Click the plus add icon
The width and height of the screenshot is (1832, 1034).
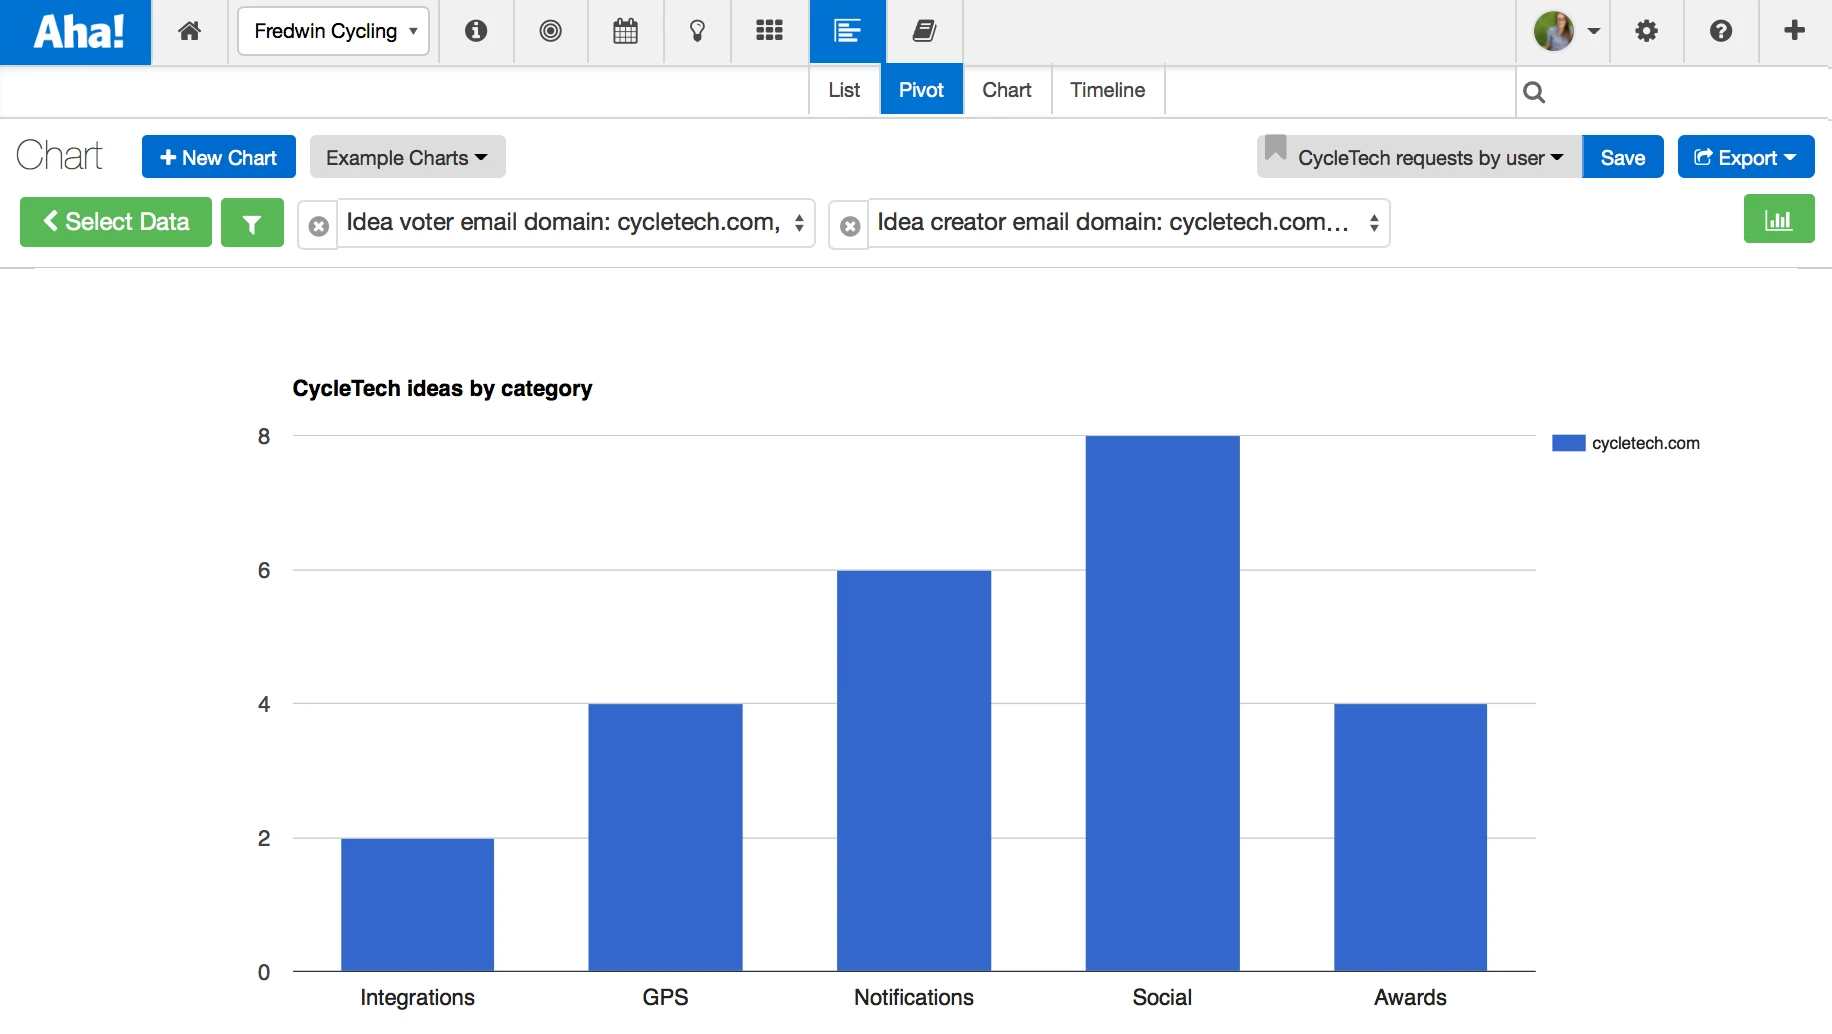pos(1794,31)
